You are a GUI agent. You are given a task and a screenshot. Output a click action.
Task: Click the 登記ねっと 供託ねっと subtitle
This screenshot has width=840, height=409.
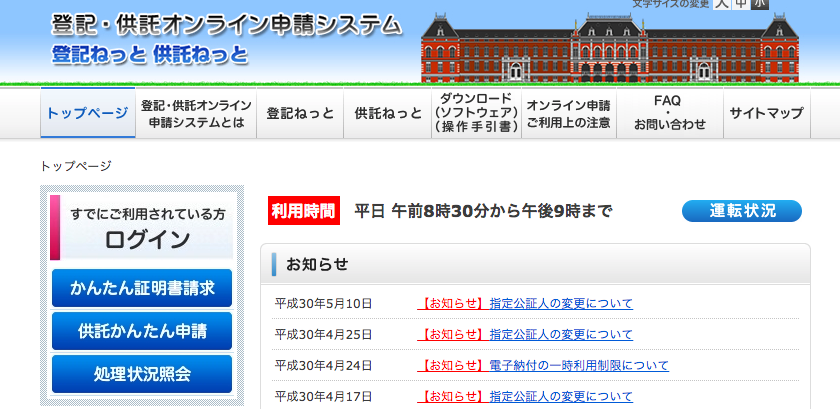pyautogui.click(x=150, y=55)
